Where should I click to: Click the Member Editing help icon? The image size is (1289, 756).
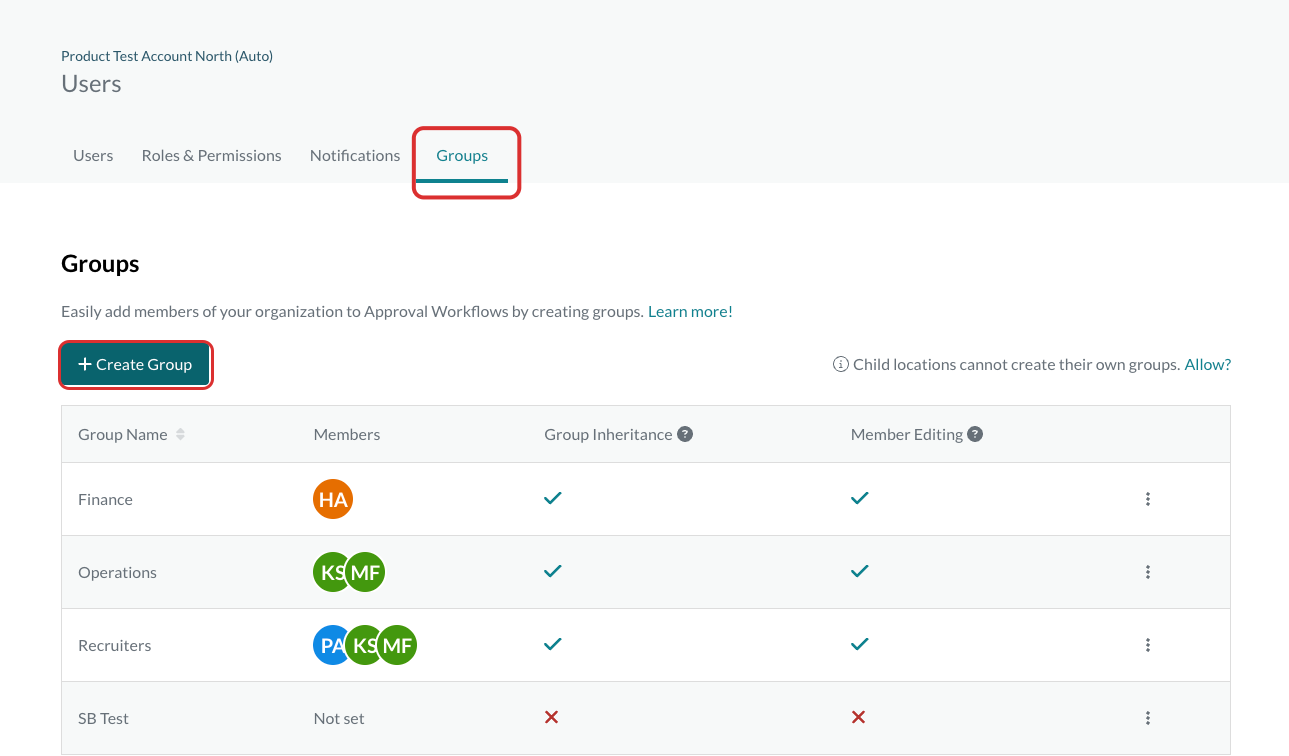(x=975, y=434)
